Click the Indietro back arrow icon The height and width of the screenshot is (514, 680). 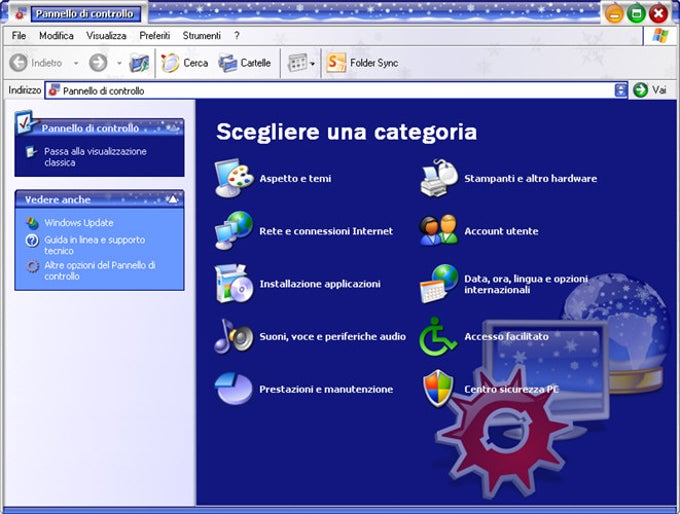tap(18, 63)
